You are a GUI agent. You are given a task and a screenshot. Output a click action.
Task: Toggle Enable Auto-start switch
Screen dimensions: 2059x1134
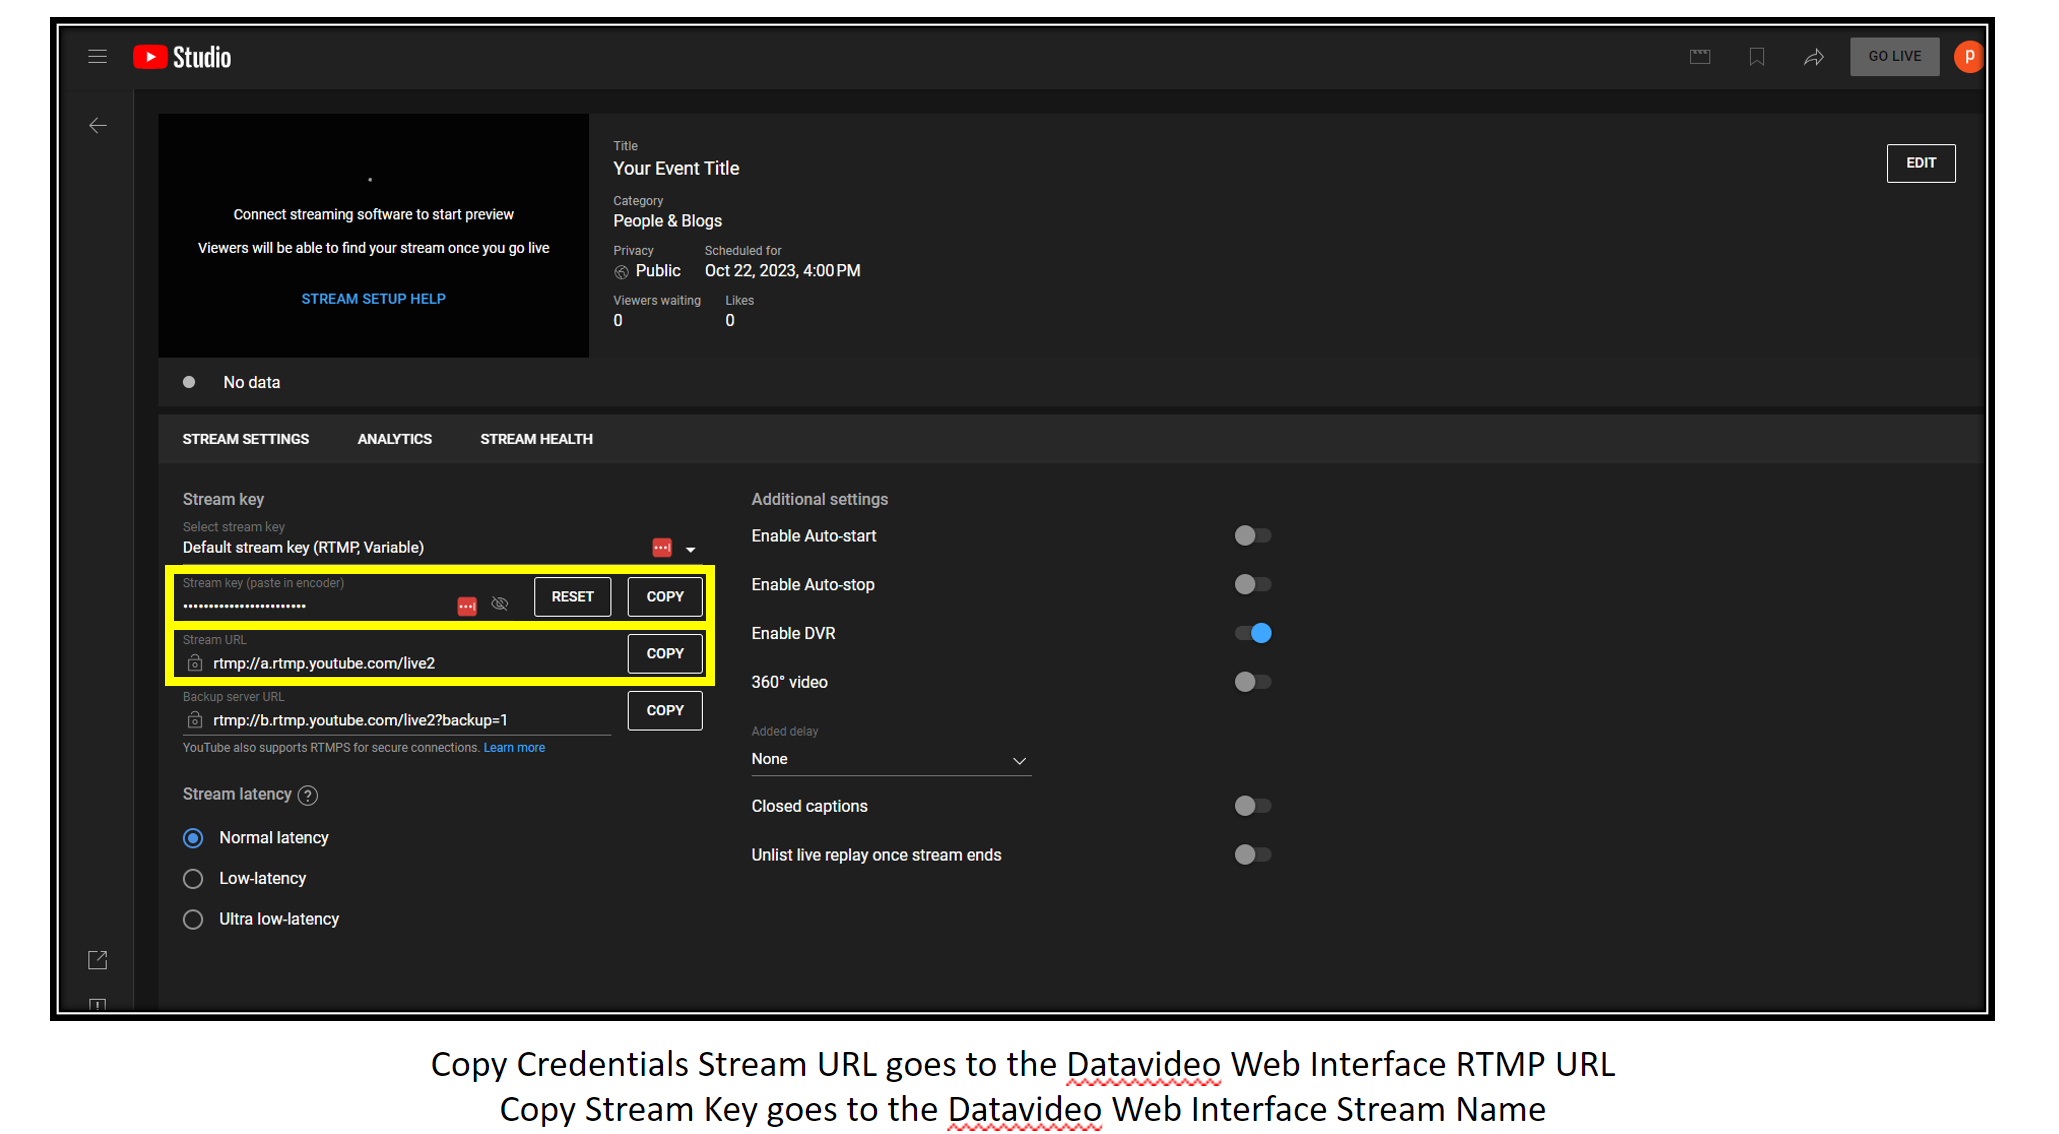(1252, 536)
